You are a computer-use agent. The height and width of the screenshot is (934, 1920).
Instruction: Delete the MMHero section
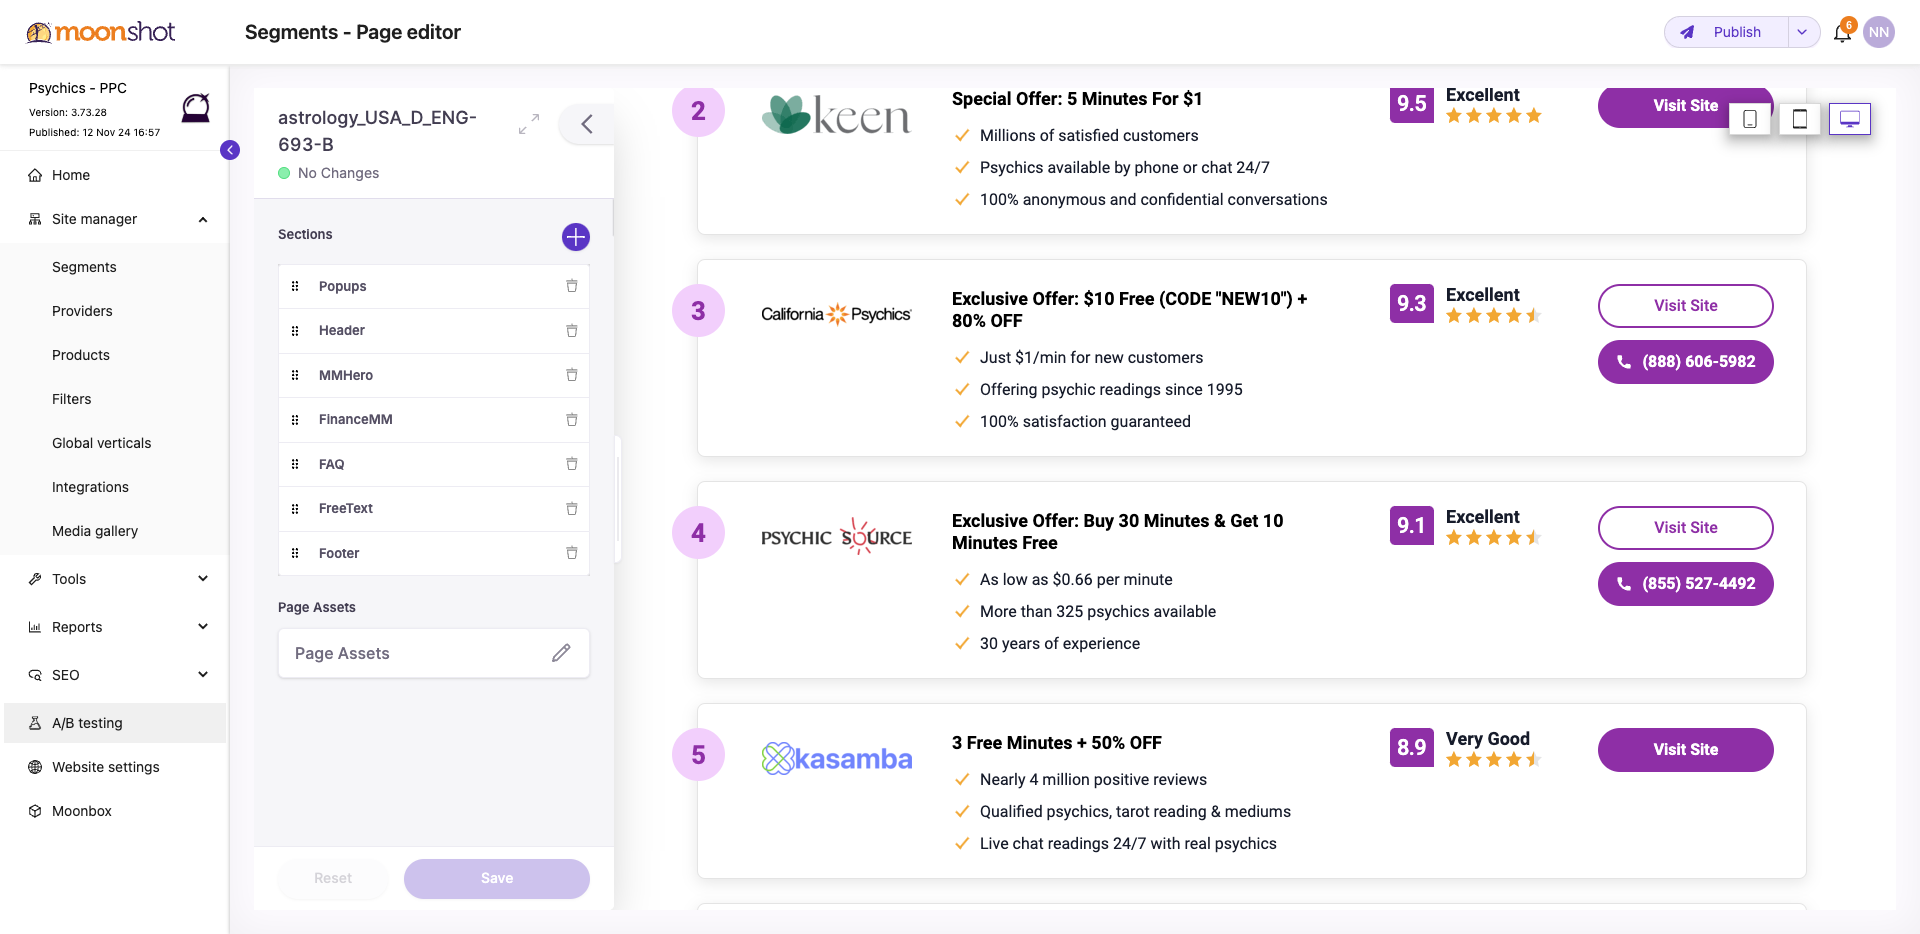pyautogui.click(x=572, y=375)
